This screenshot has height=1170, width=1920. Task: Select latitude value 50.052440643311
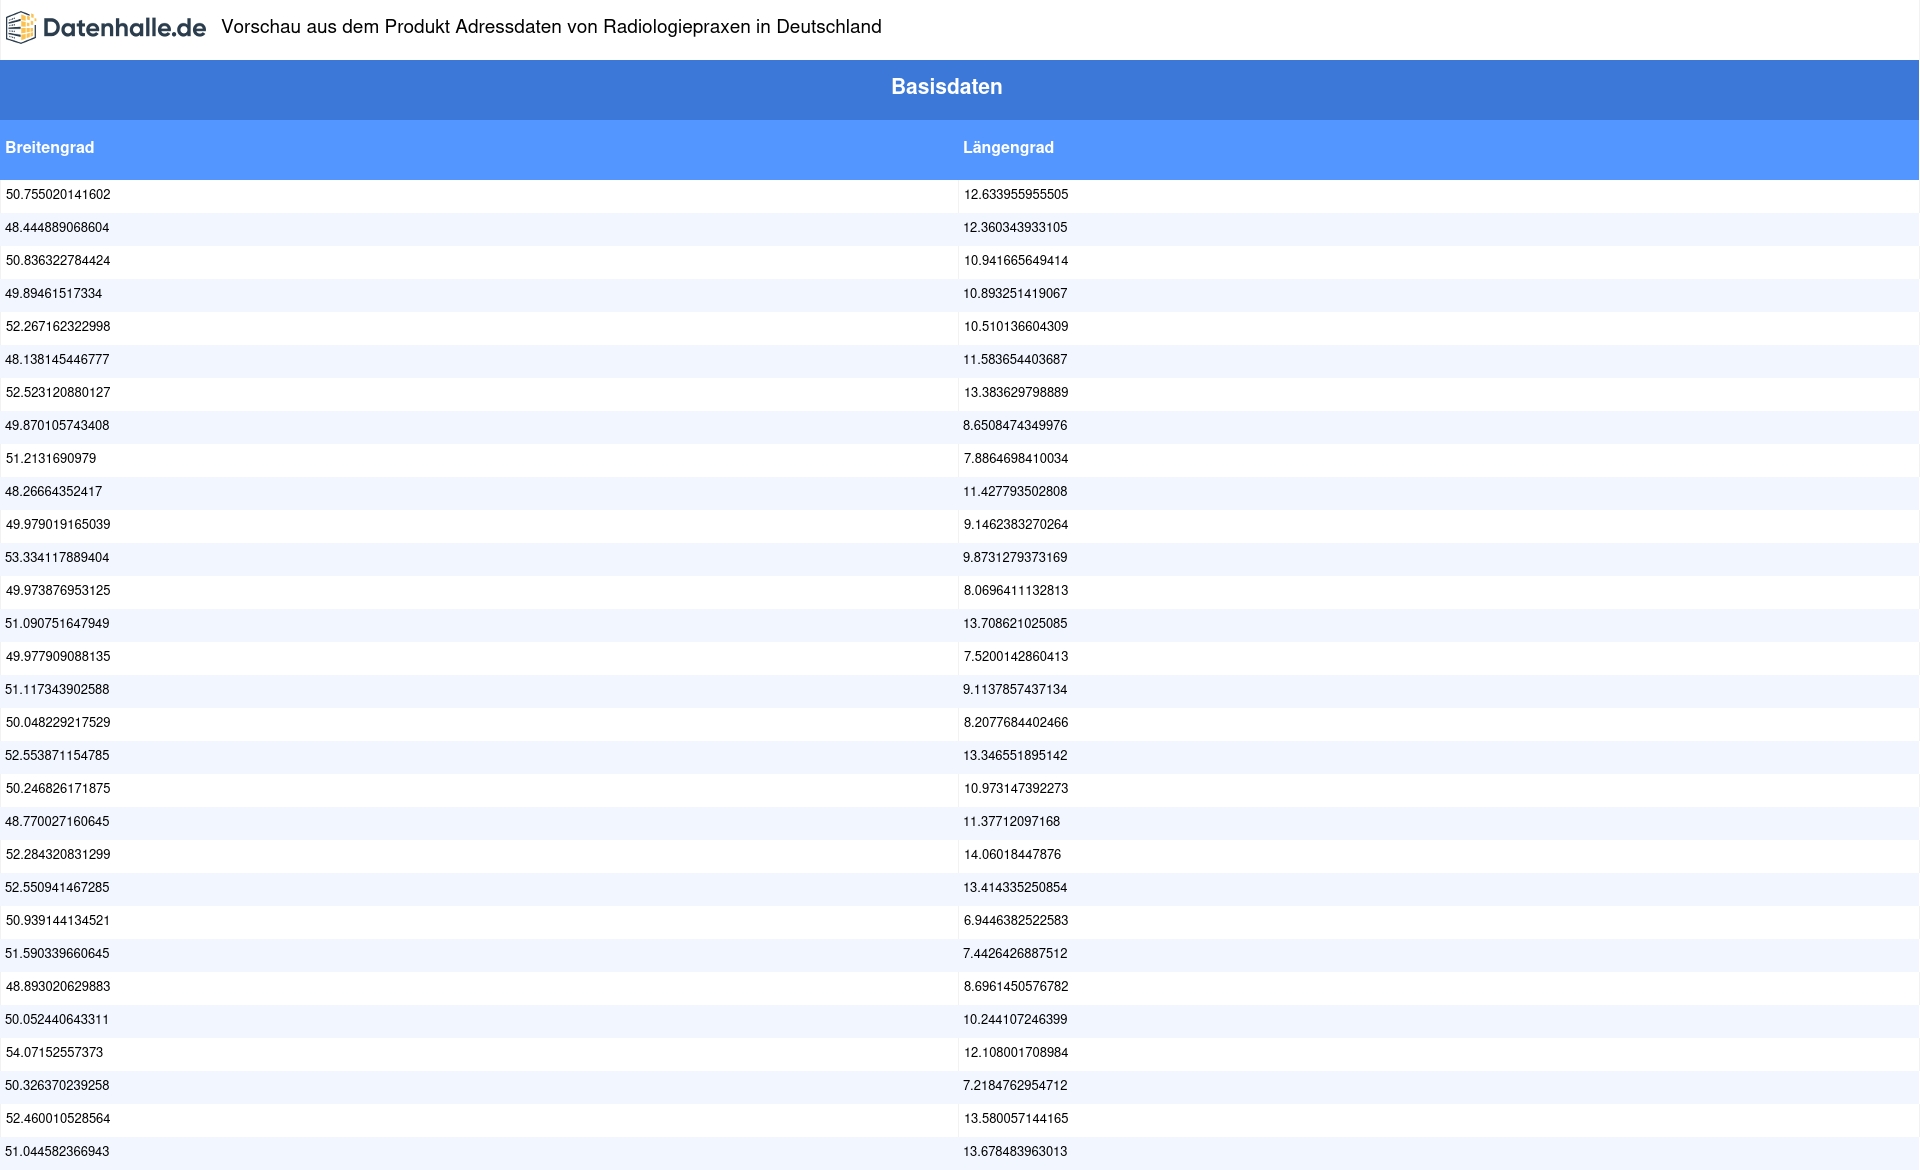pyautogui.click(x=58, y=1020)
